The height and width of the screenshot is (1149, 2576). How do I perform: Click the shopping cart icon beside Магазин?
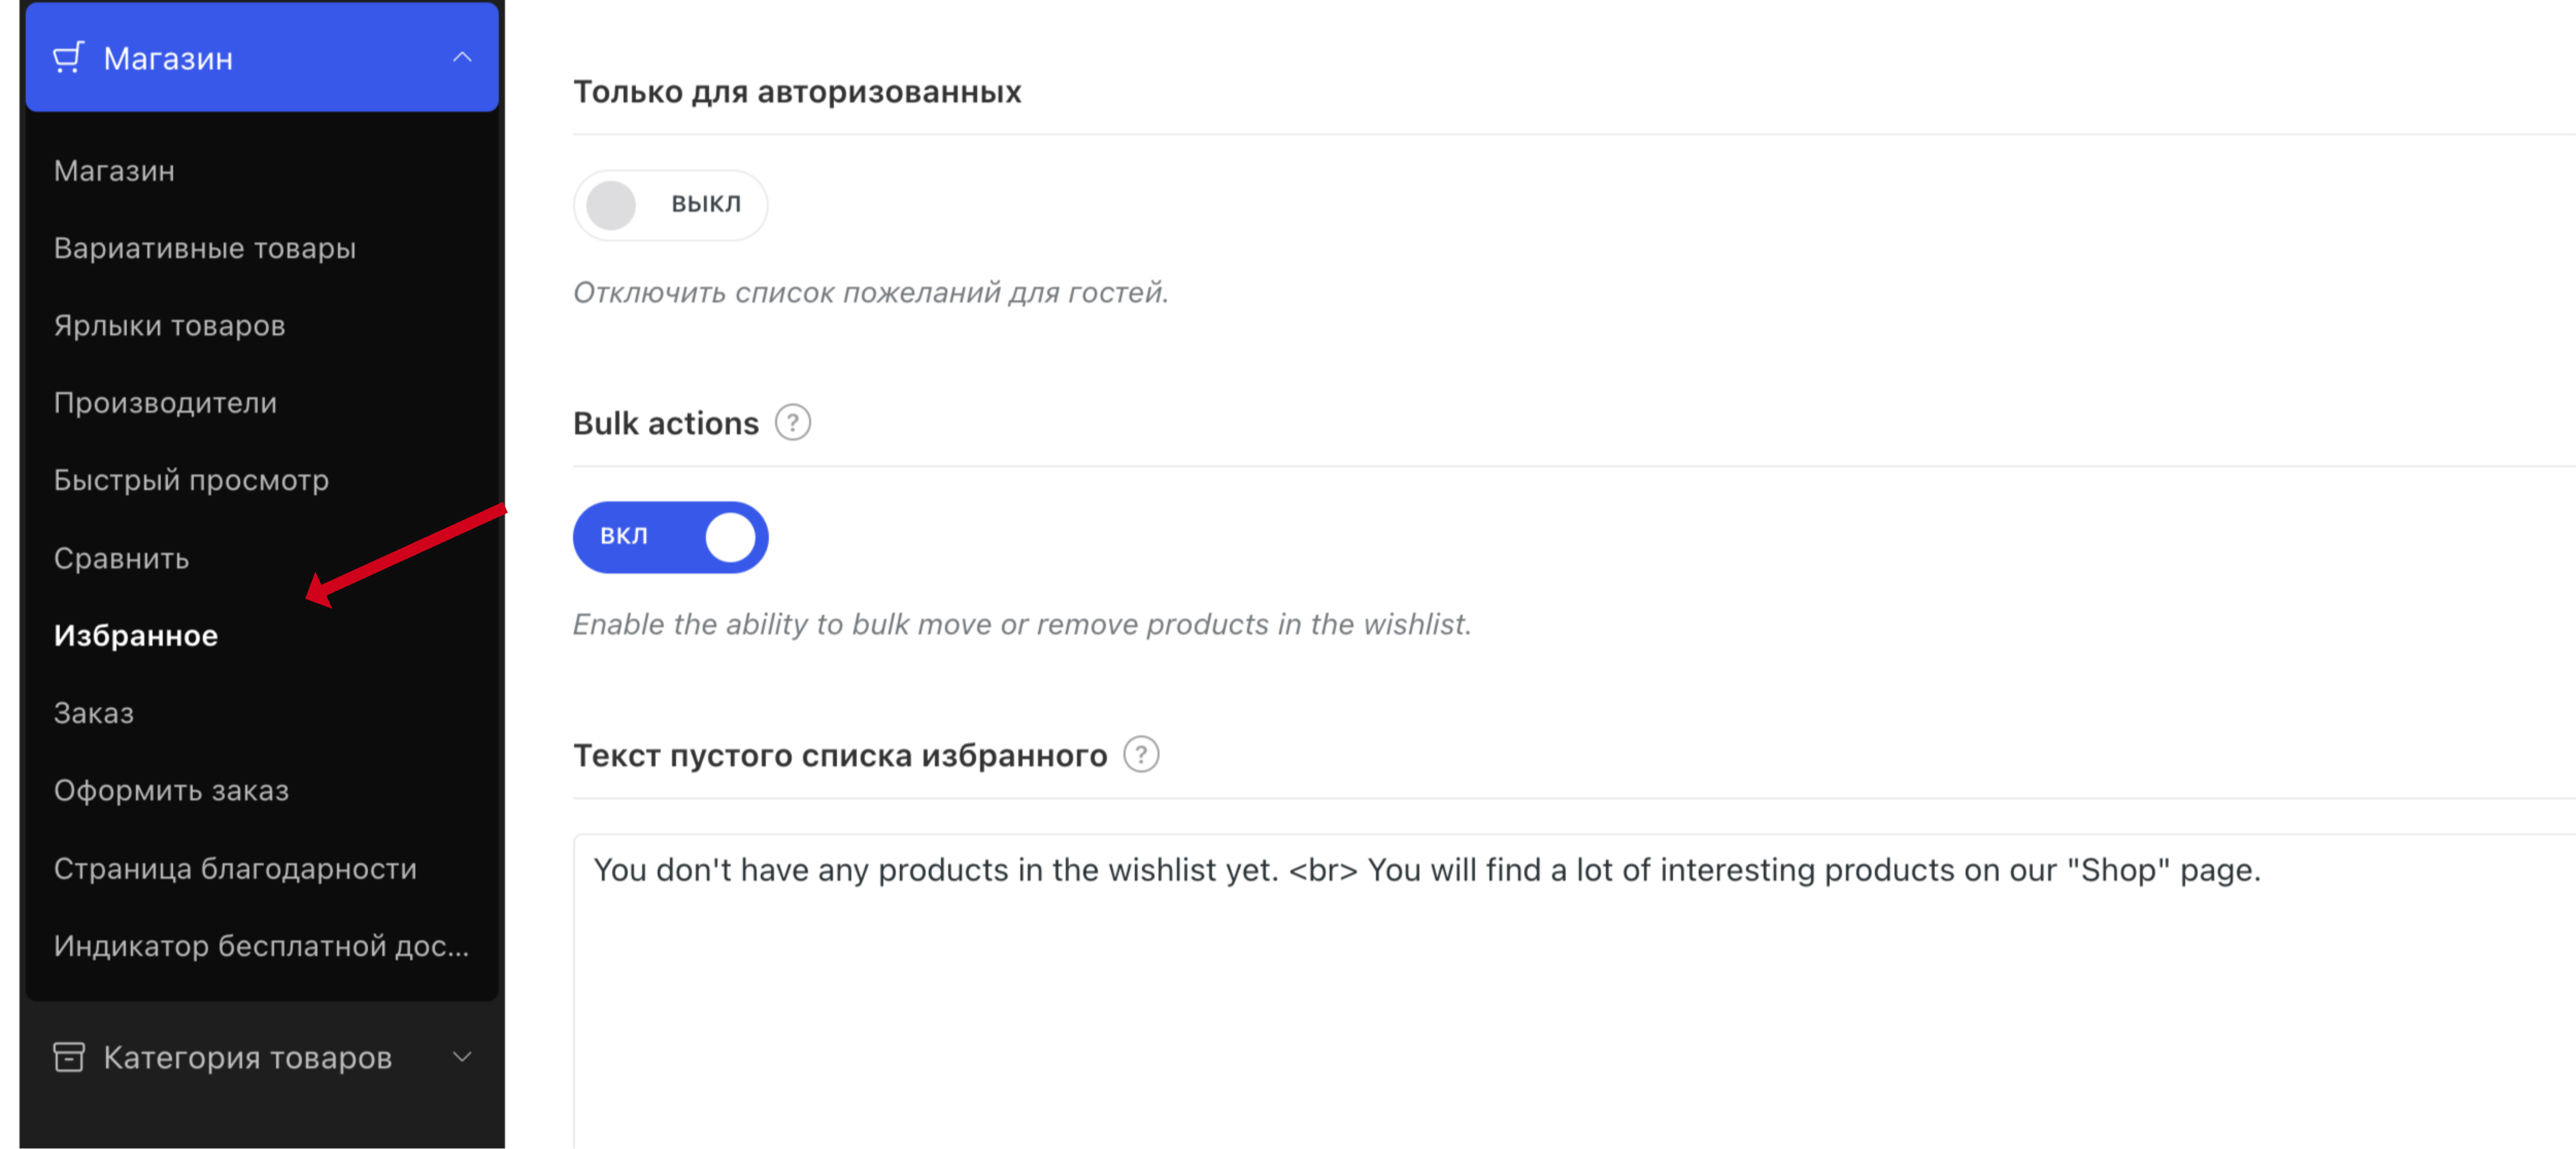[68, 58]
